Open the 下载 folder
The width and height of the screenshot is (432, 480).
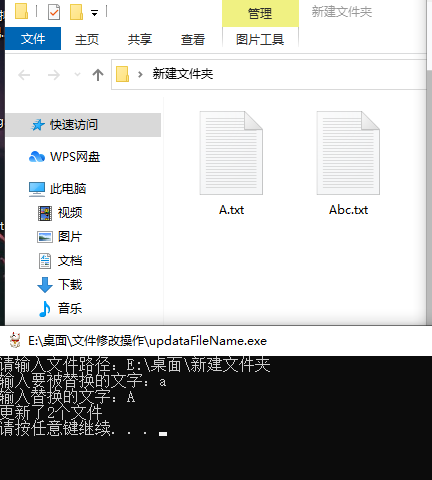click(x=70, y=285)
